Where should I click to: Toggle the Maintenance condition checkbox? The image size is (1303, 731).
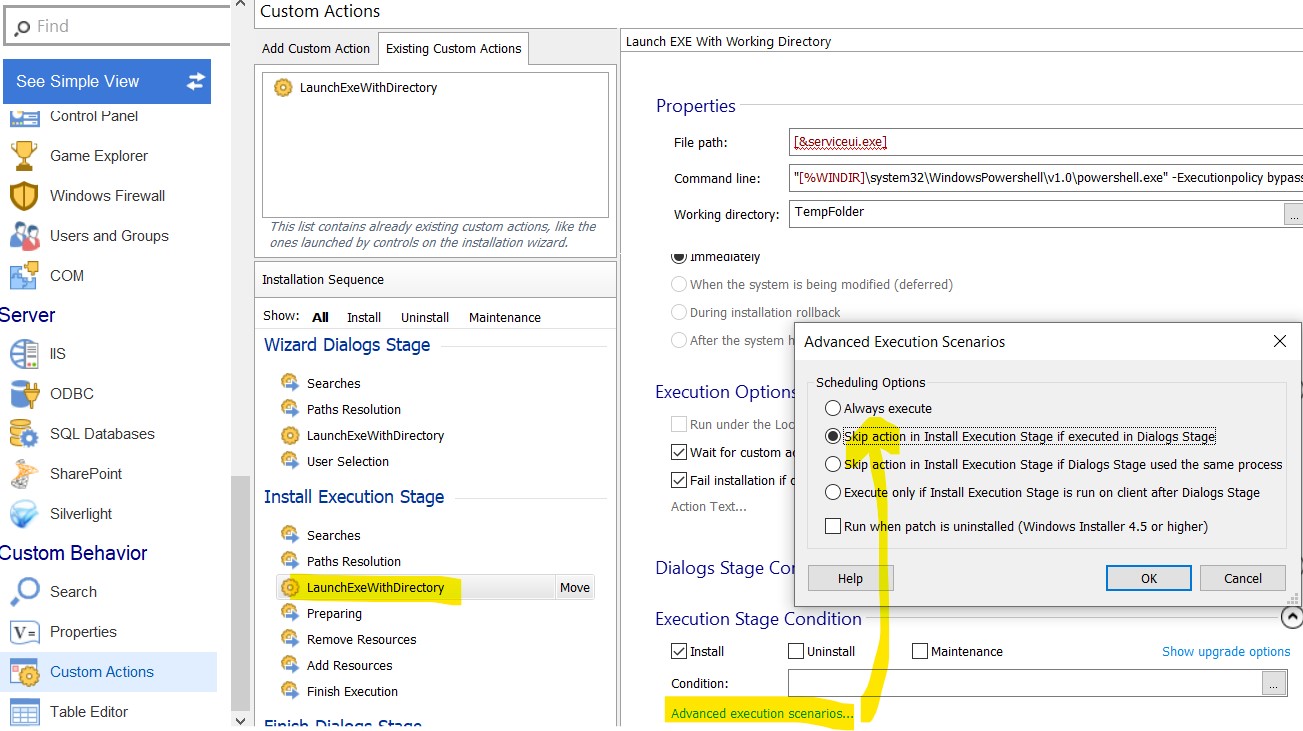coord(920,651)
